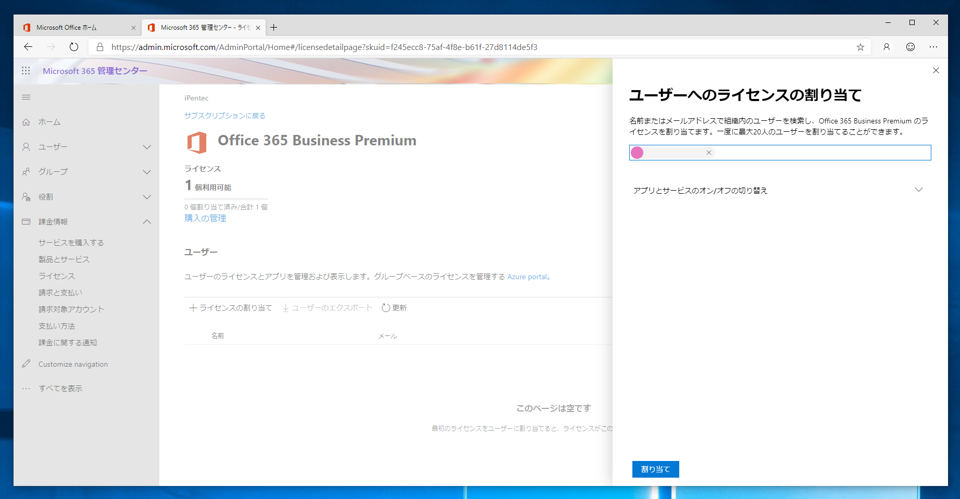Open 請求と支払い in sidebar
Image resolution: width=960 pixels, height=499 pixels.
60,293
